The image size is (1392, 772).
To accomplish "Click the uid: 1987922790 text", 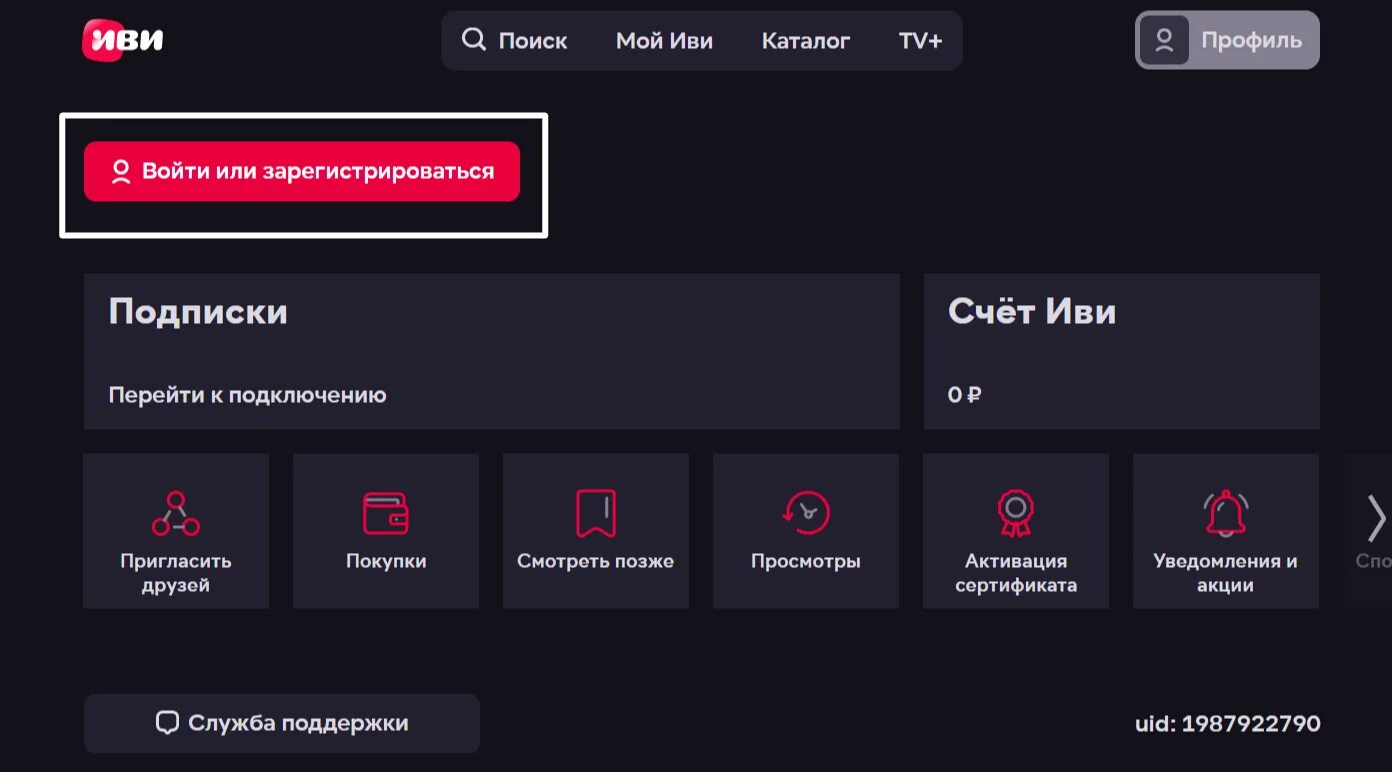I will [x=1227, y=723].
